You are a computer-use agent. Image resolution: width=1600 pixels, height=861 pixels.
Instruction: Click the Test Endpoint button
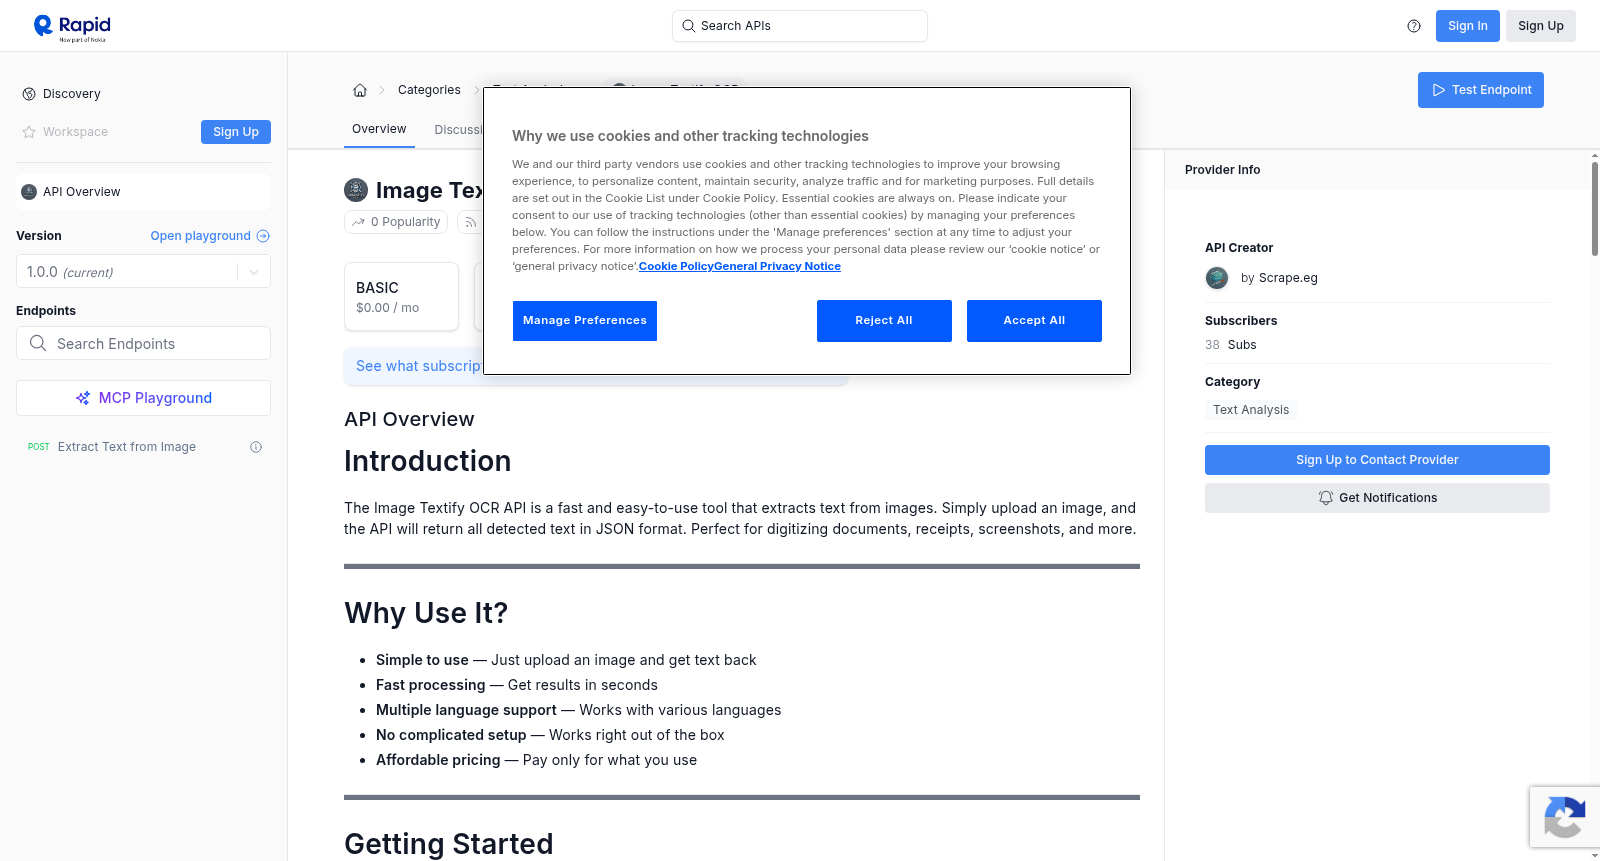1481,90
